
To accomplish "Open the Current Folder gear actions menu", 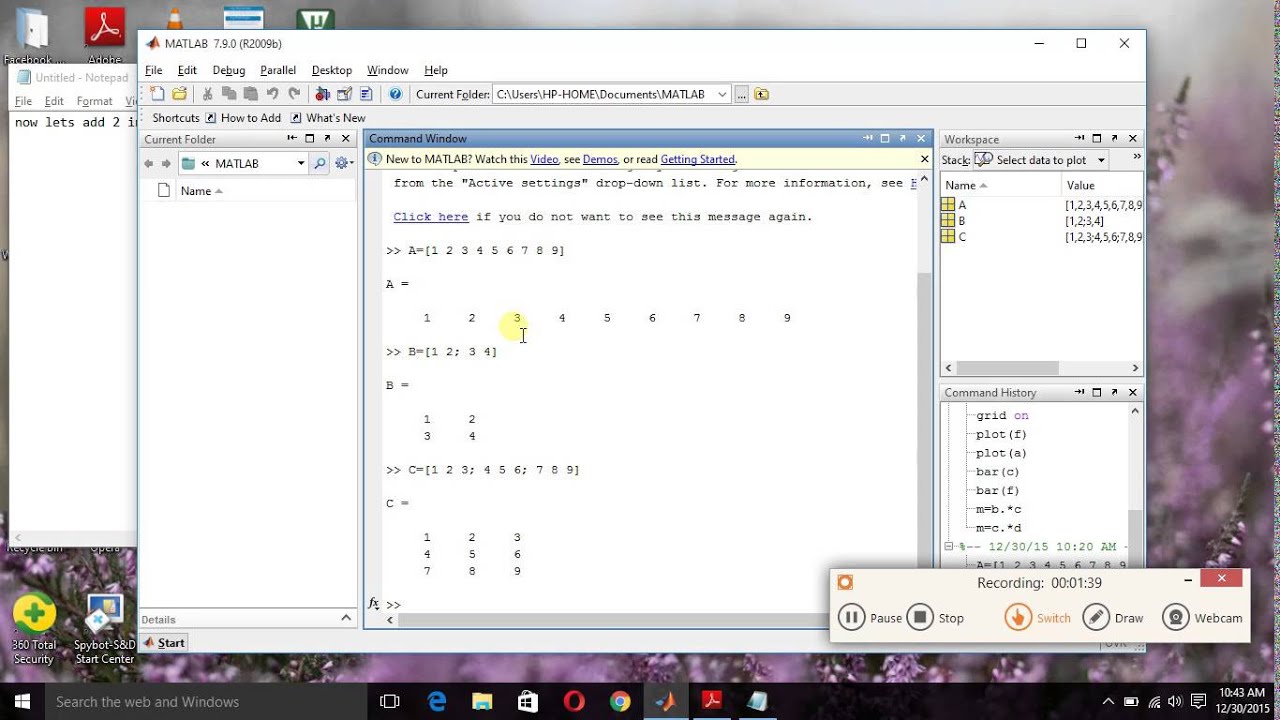I will [344, 163].
